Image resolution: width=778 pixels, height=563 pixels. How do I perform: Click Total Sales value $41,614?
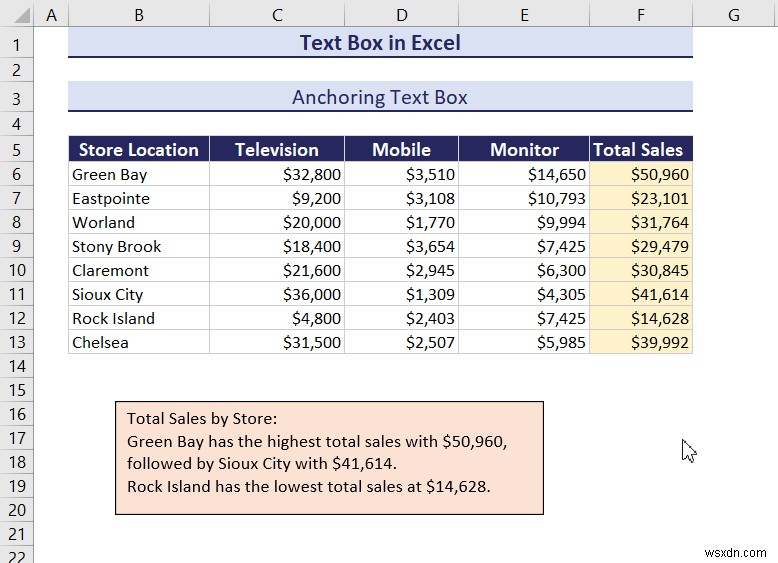(x=641, y=294)
